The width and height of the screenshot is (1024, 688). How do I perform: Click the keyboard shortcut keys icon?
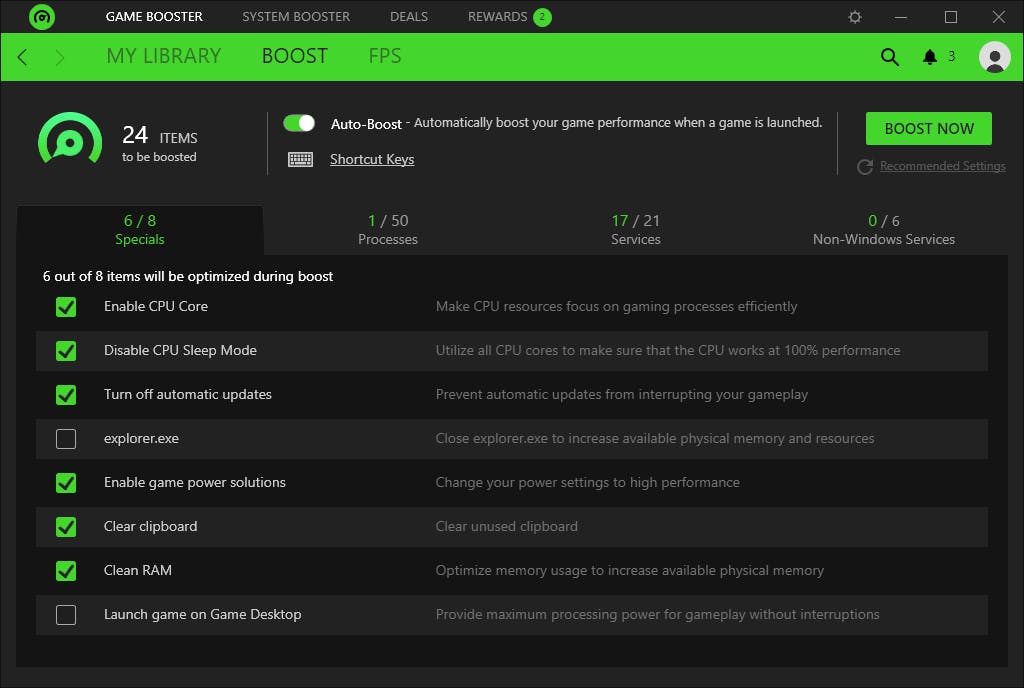(x=300, y=159)
